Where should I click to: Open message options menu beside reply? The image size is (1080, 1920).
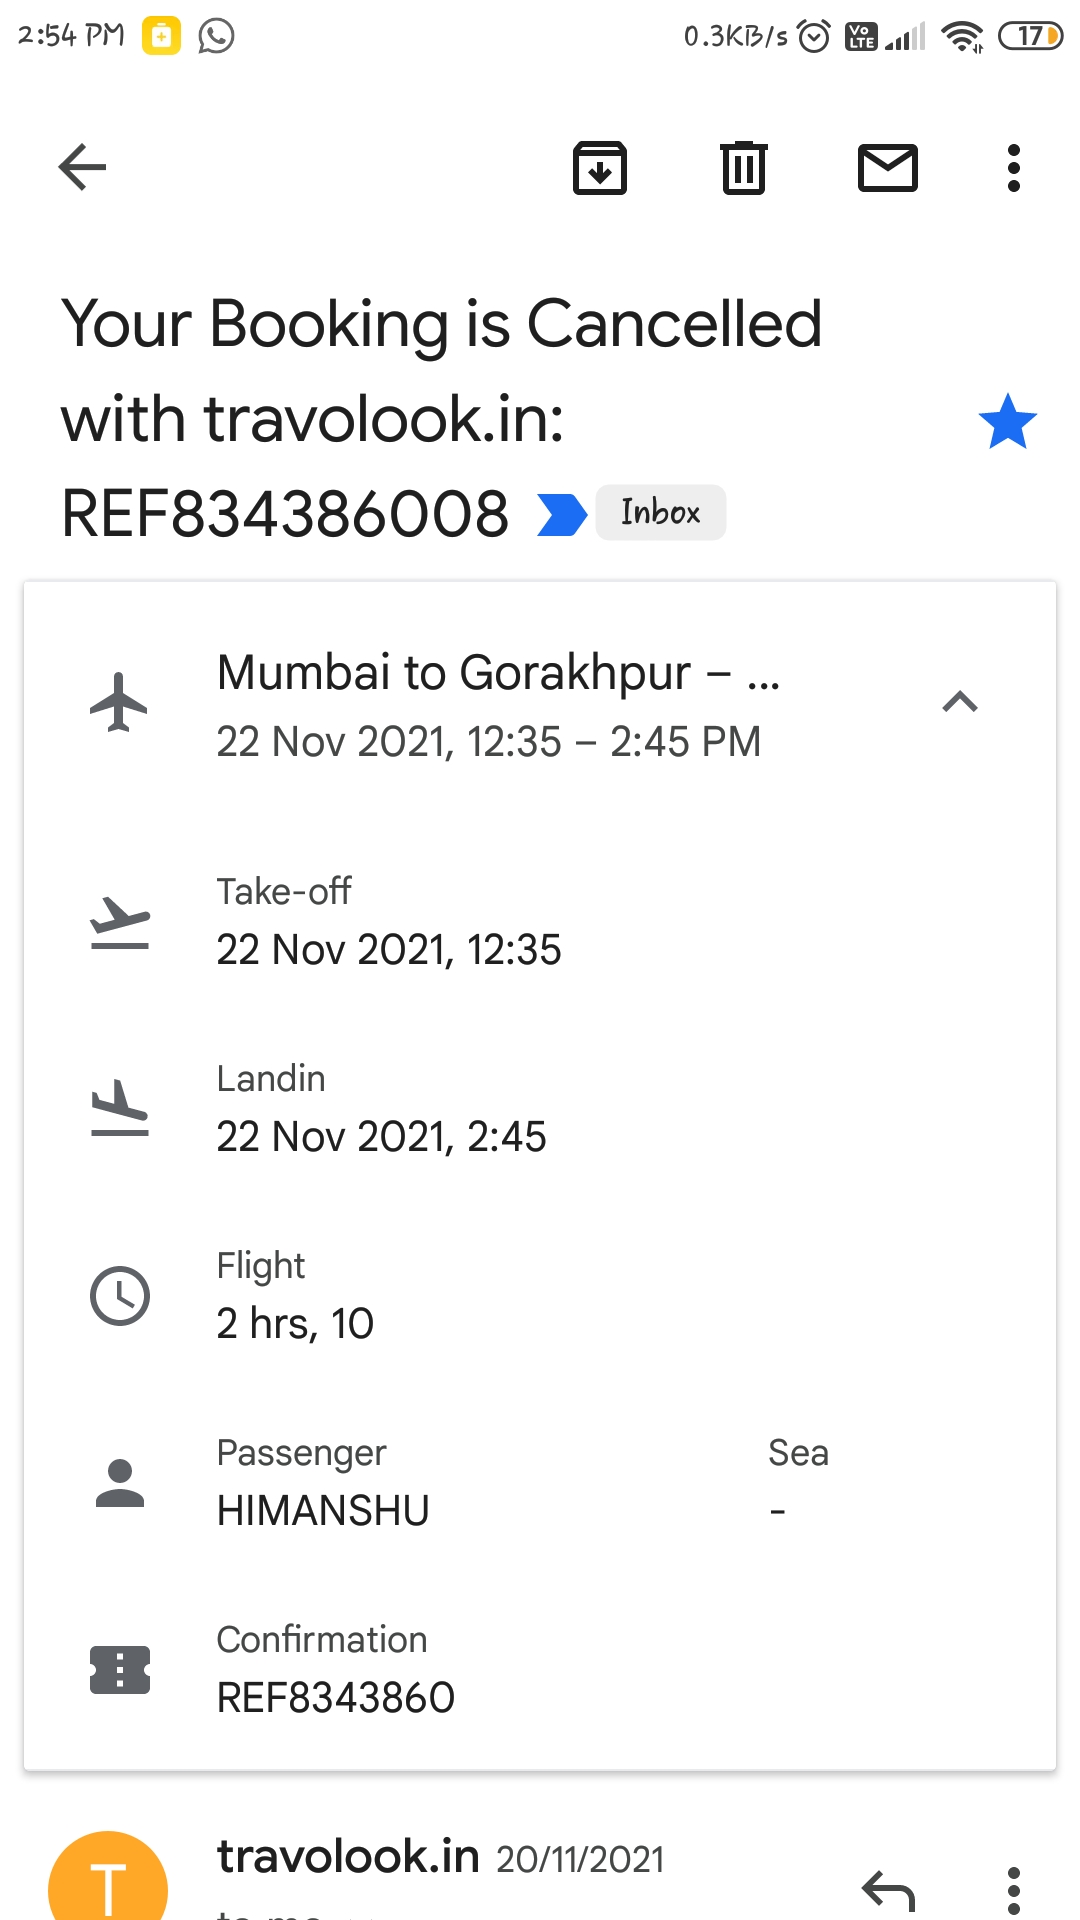pyautogui.click(x=1013, y=1890)
